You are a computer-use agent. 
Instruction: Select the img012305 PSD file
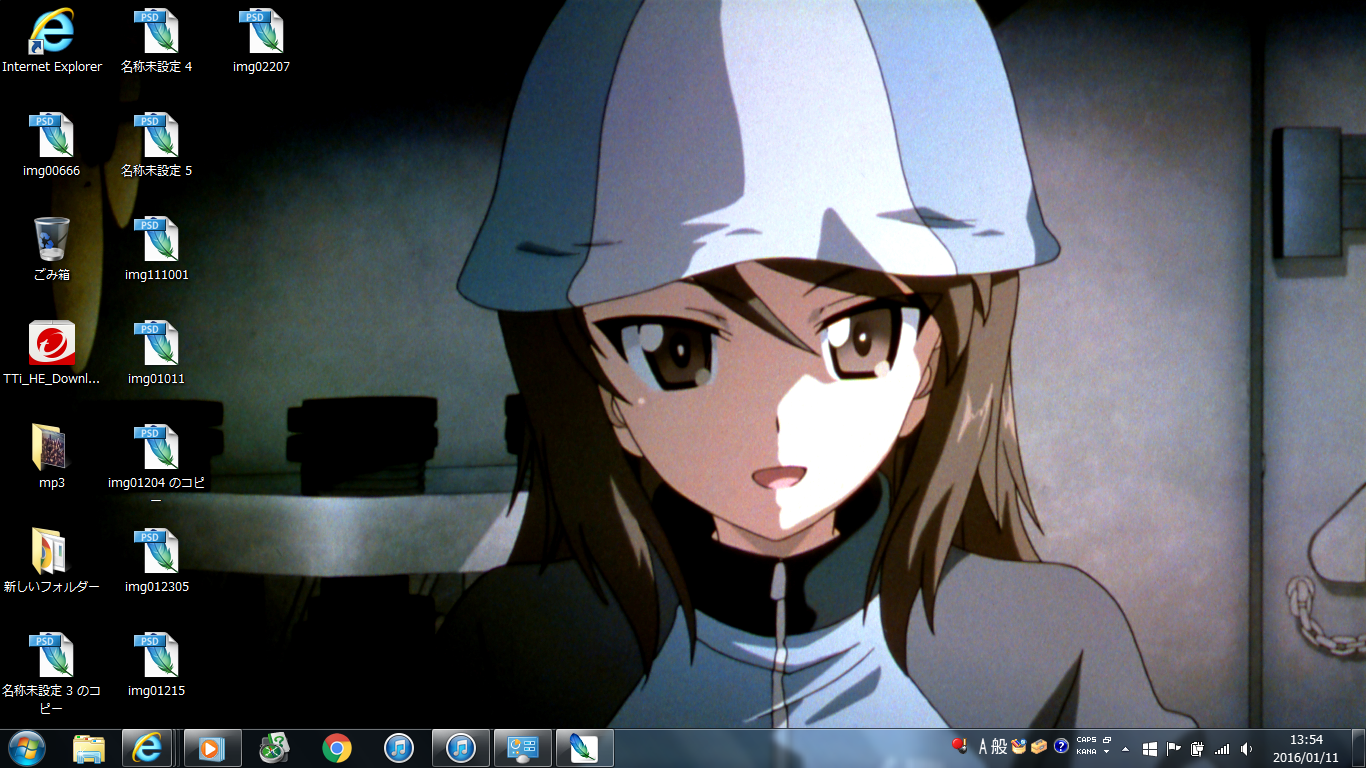pyautogui.click(x=156, y=561)
